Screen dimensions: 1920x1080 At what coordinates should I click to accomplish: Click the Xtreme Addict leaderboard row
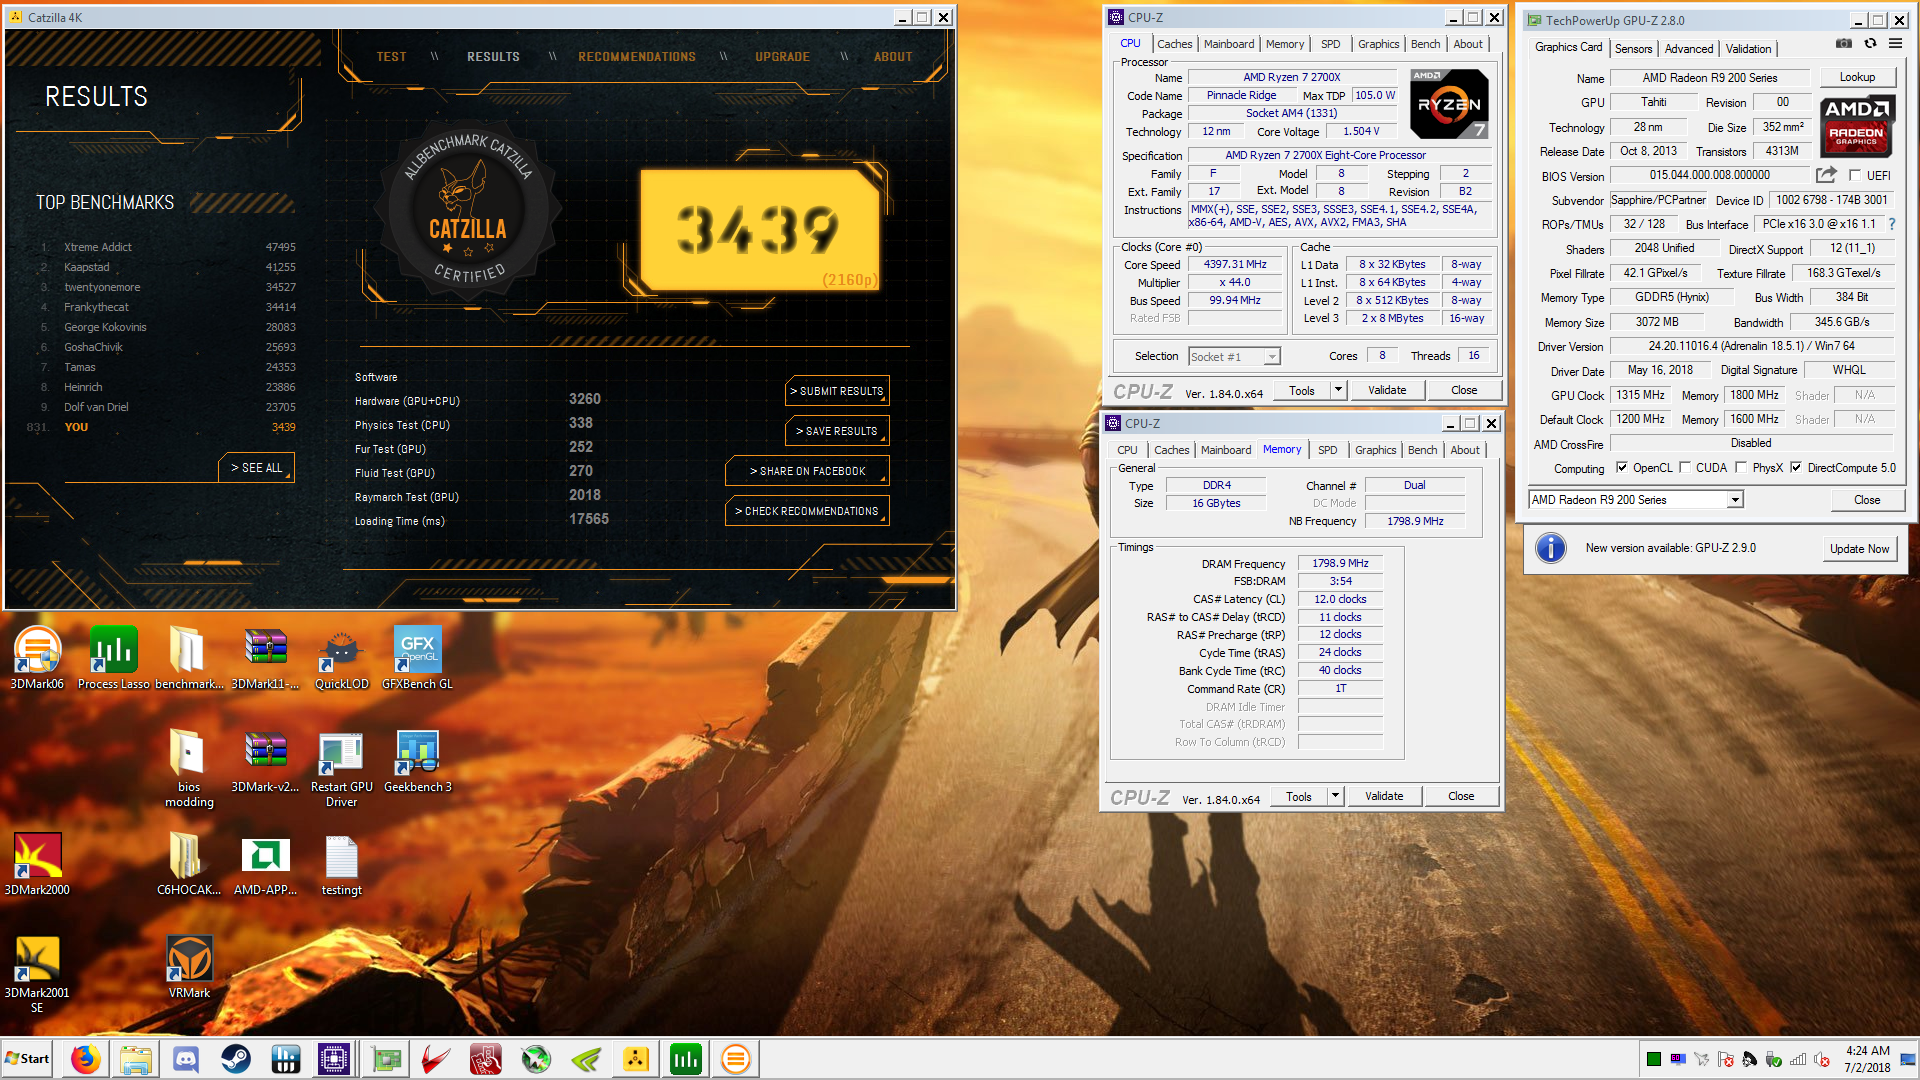pos(166,247)
